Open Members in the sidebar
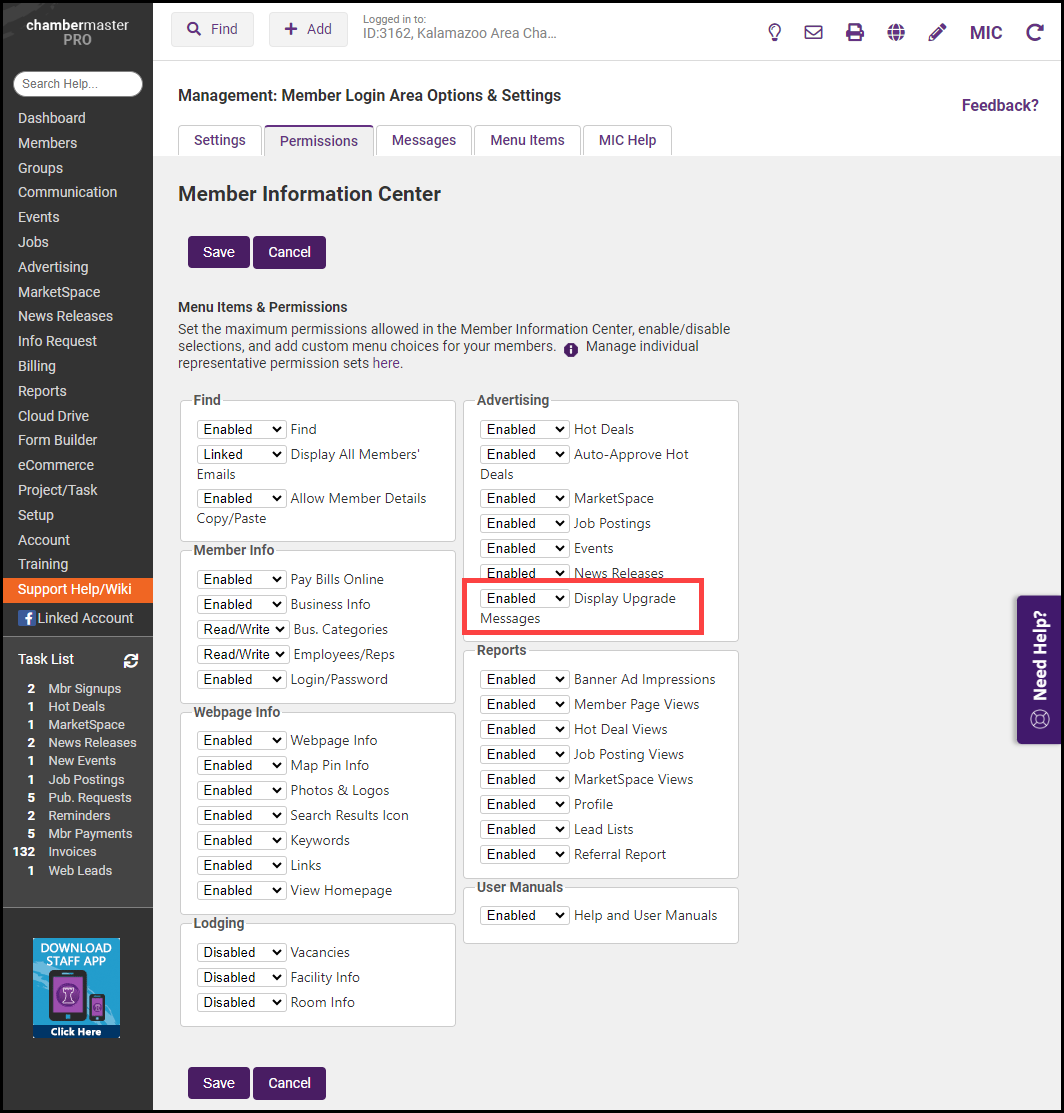The height and width of the screenshot is (1113, 1064). click(48, 143)
